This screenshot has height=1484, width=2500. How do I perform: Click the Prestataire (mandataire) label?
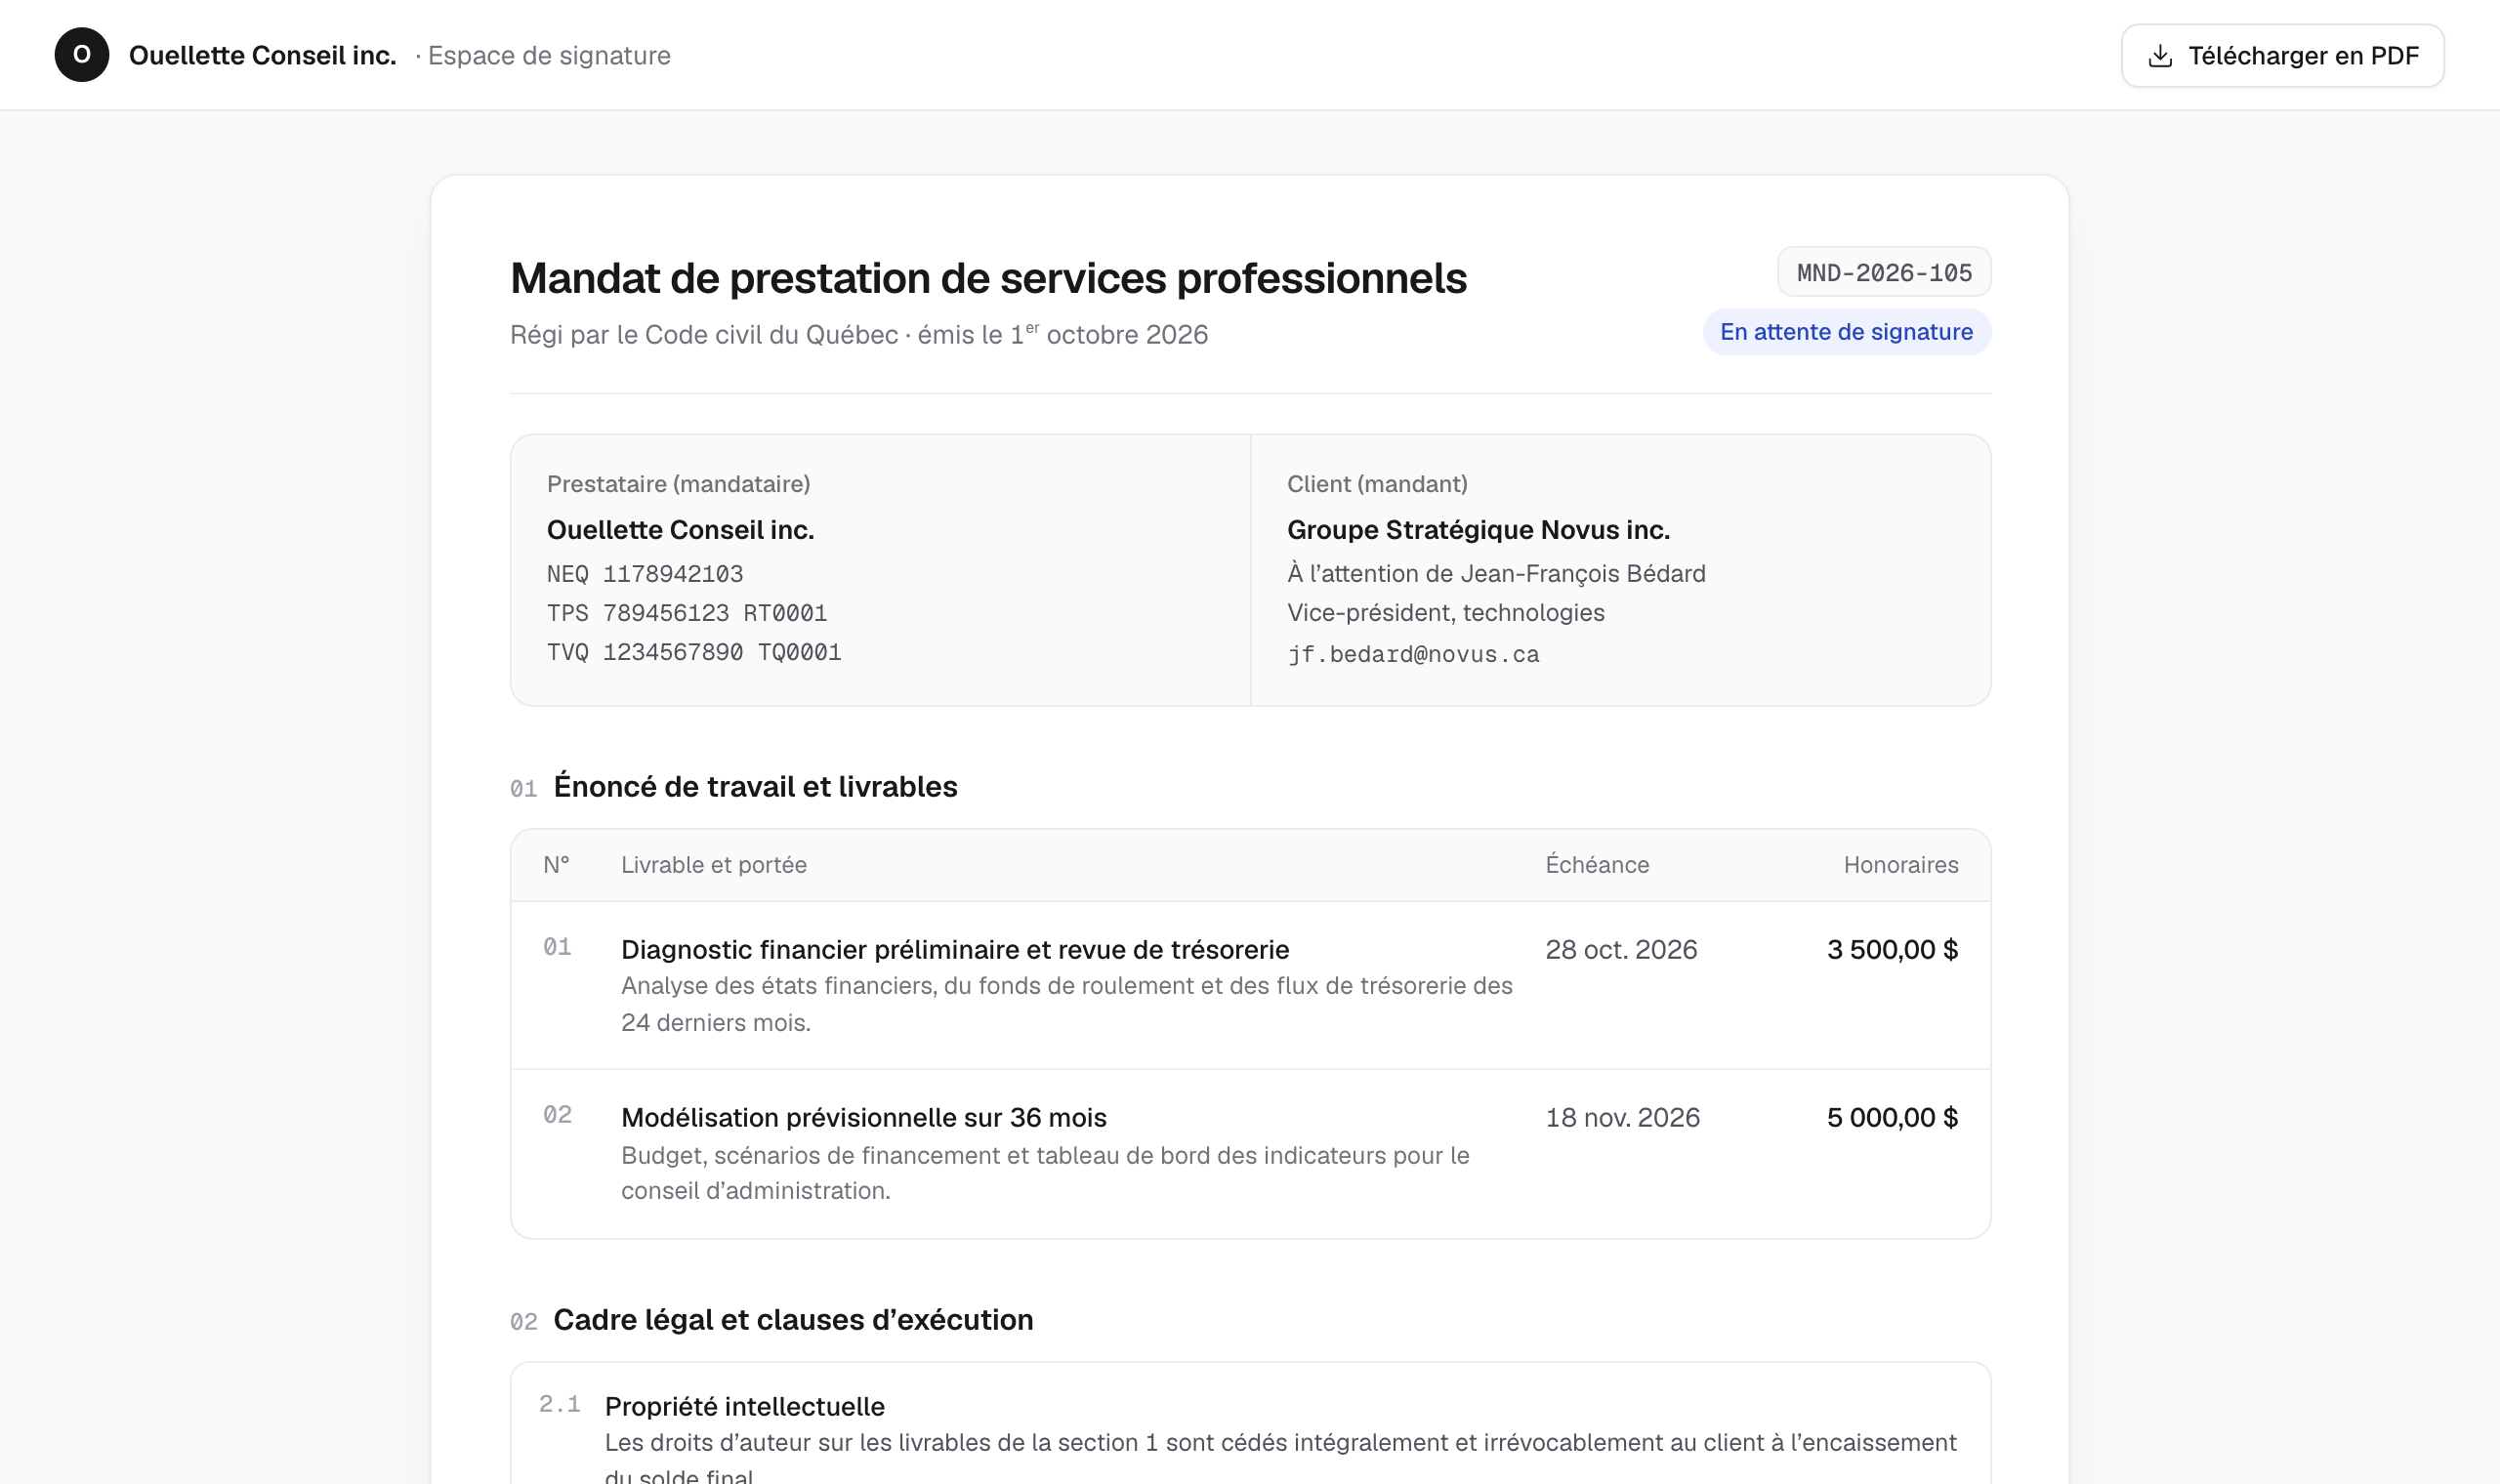click(x=678, y=484)
